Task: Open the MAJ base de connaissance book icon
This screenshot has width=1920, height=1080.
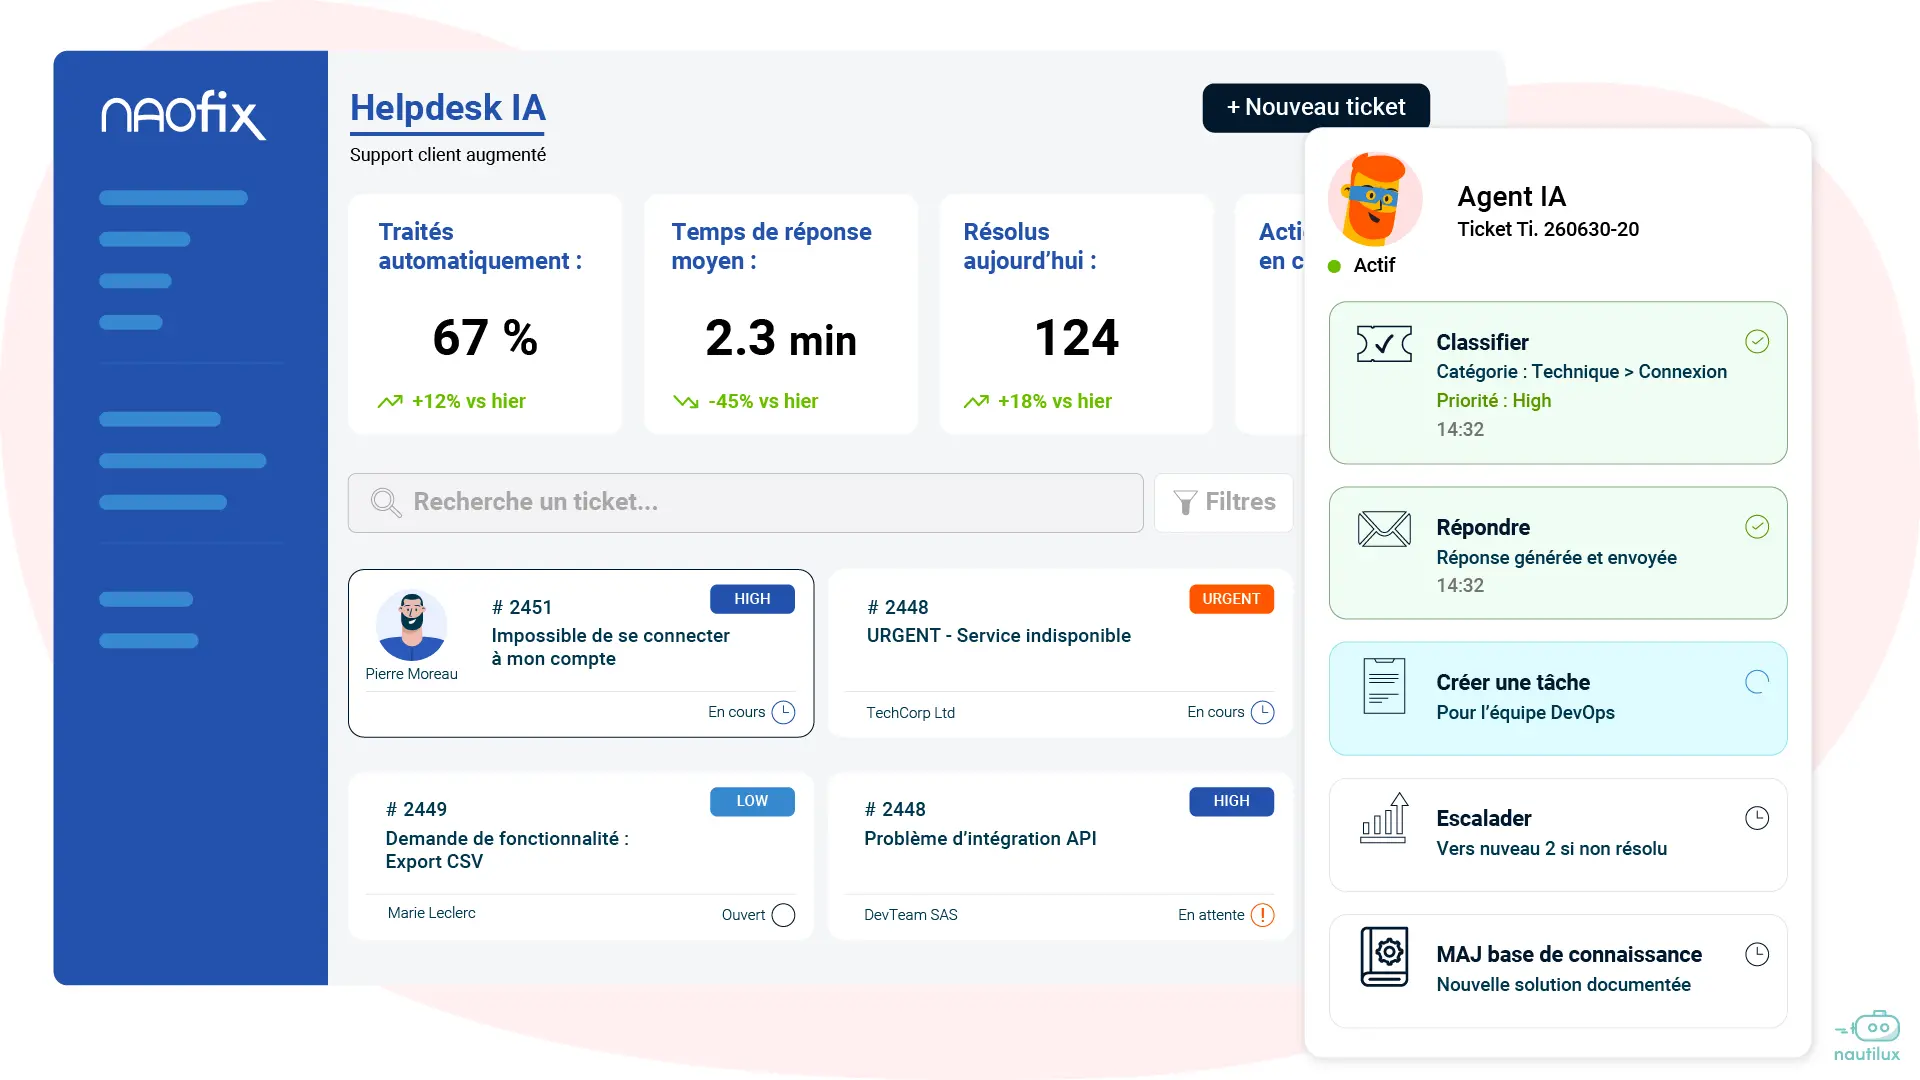Action: point(1384,956)
